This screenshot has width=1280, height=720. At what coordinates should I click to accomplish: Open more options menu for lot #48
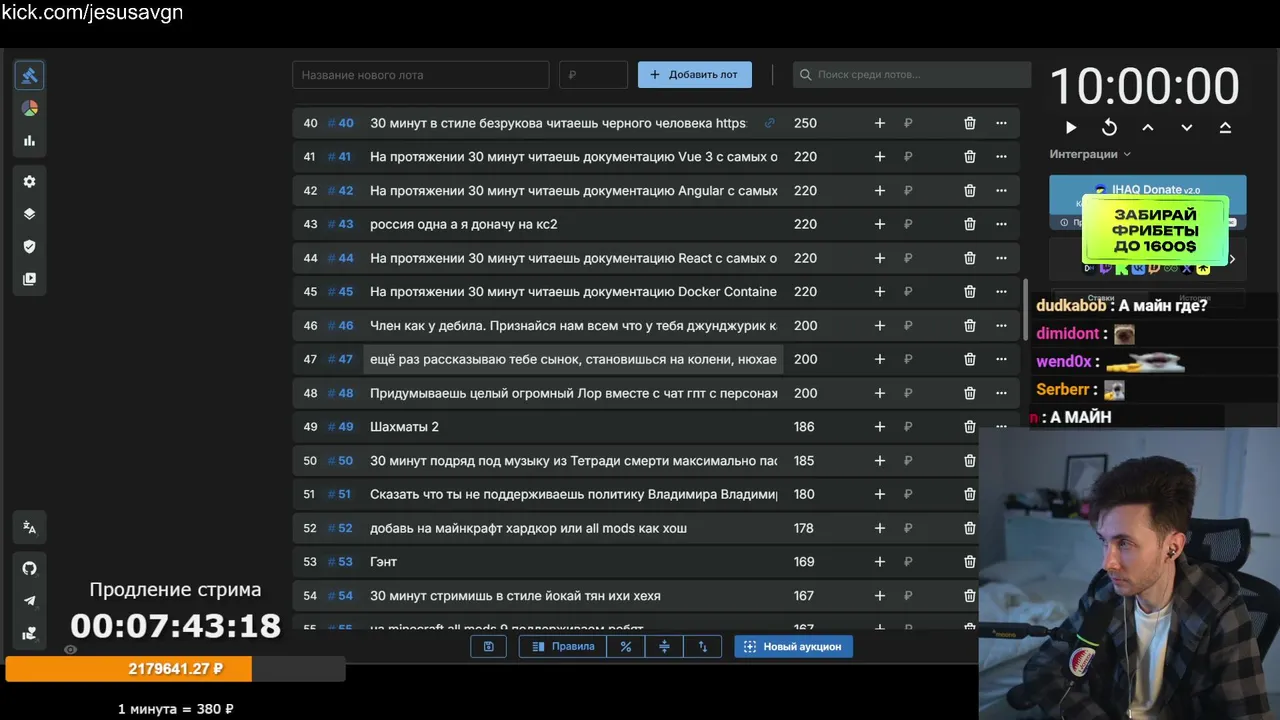click(1001, 393)
